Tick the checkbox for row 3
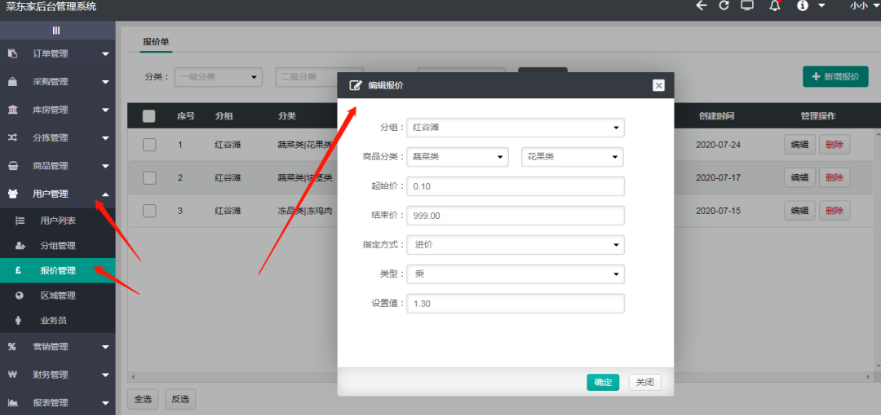The height and width of the screenshot is (415, 882). (x=149, y=211)
